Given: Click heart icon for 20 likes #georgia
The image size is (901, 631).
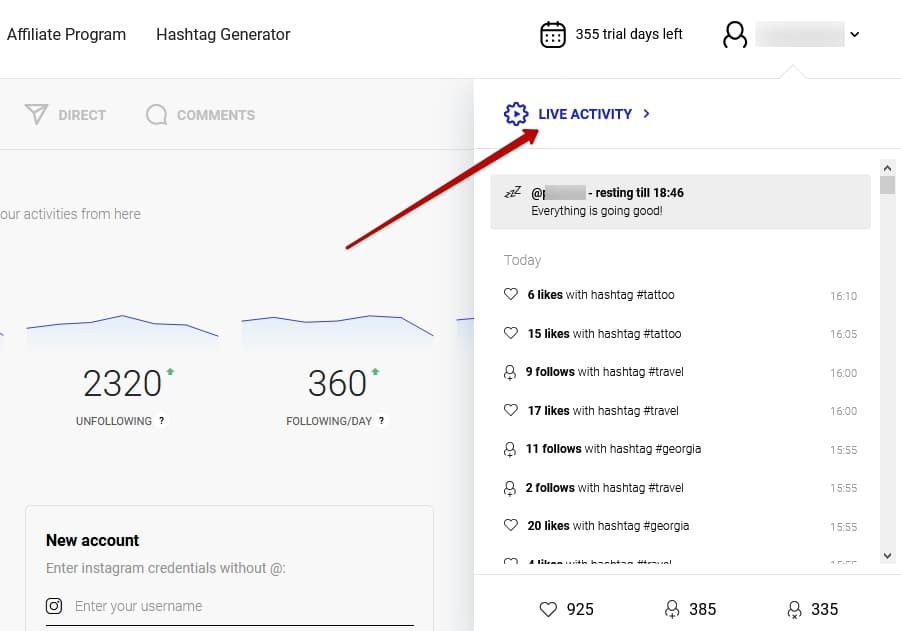Looking at the screenshot, I should 511,525.
